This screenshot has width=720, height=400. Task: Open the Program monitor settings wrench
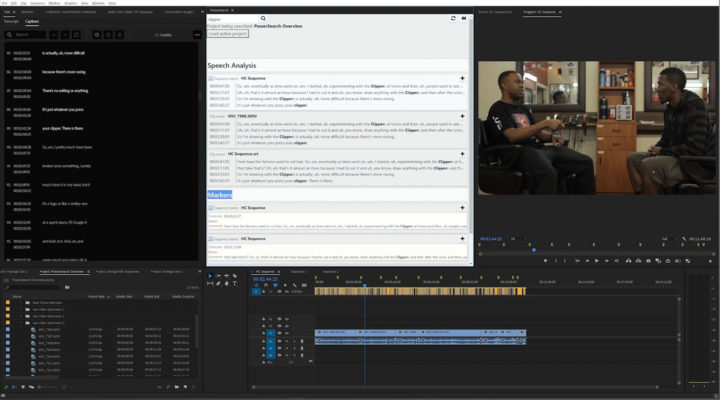tap(684, 239)
